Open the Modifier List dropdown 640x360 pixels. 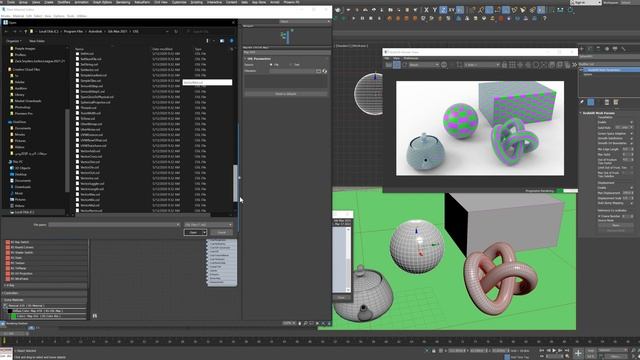coord(609,64)
